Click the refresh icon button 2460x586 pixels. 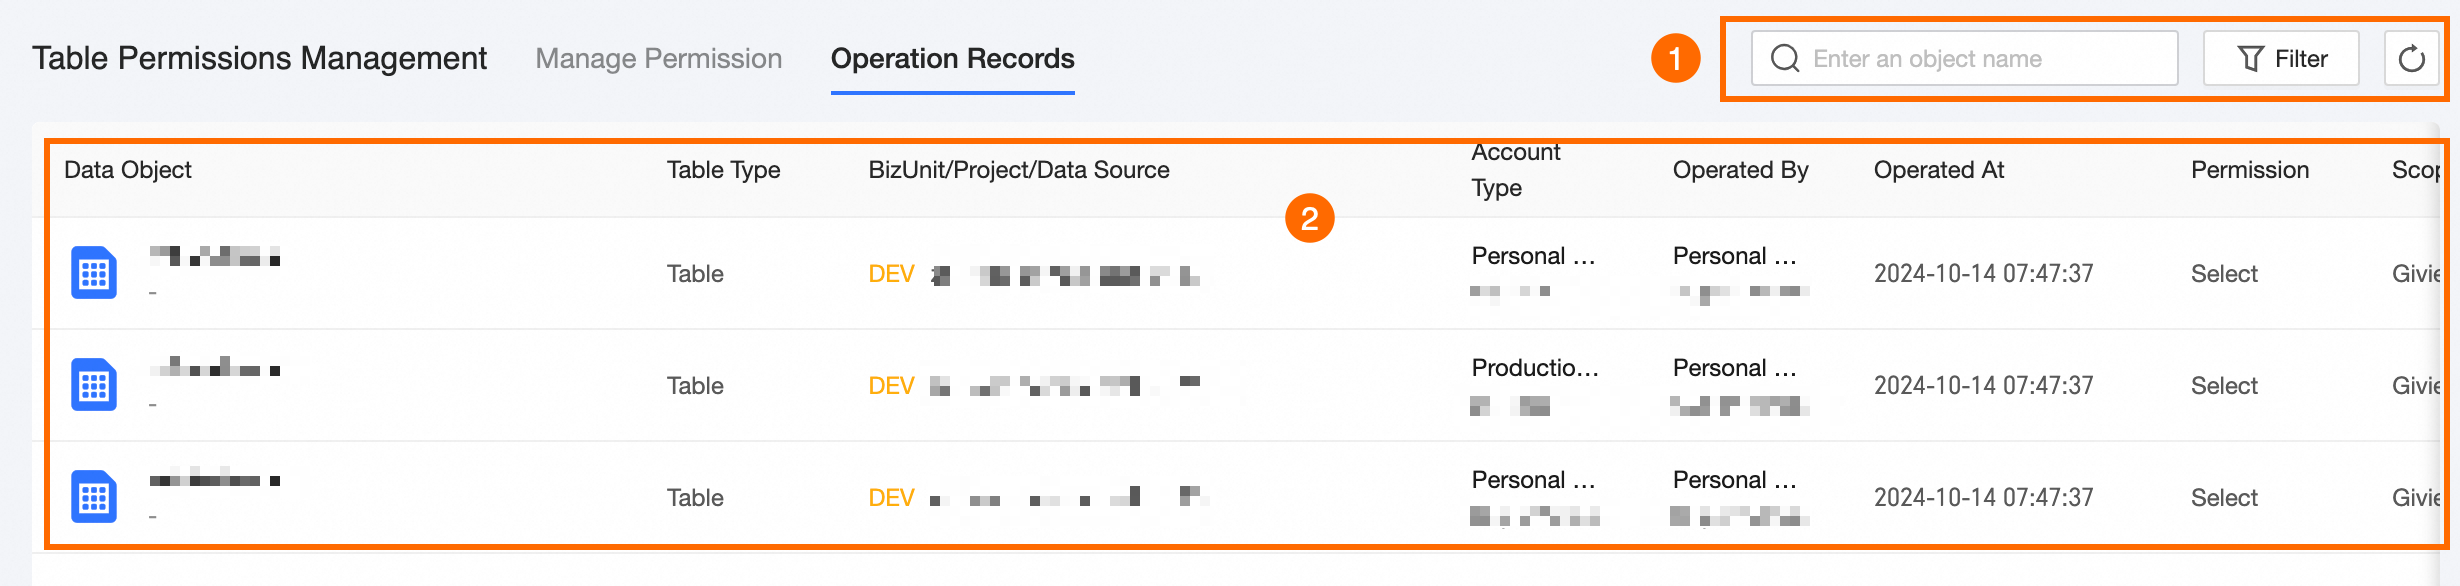[2411, 59]
